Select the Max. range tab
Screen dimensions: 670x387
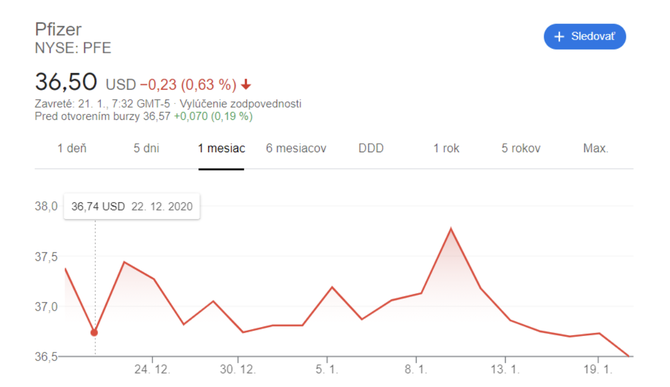596,149
